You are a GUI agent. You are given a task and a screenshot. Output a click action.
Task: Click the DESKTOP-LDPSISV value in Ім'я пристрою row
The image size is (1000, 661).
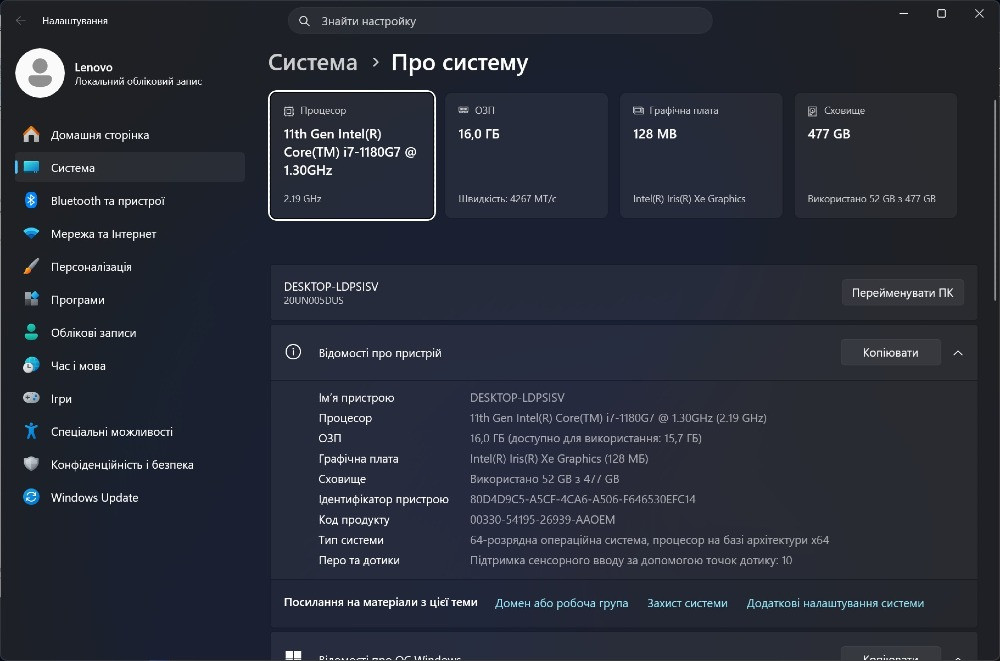coord(517,397)
